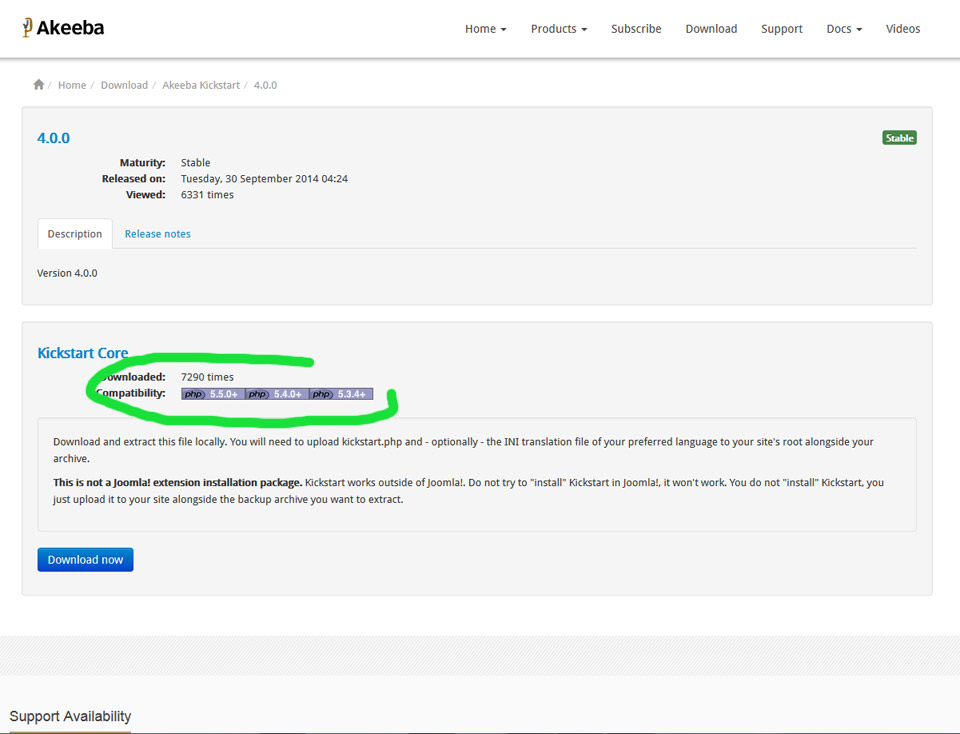Click the 'Support Availability' heading
The image size is (960, 734).
(x=70, y=716)
